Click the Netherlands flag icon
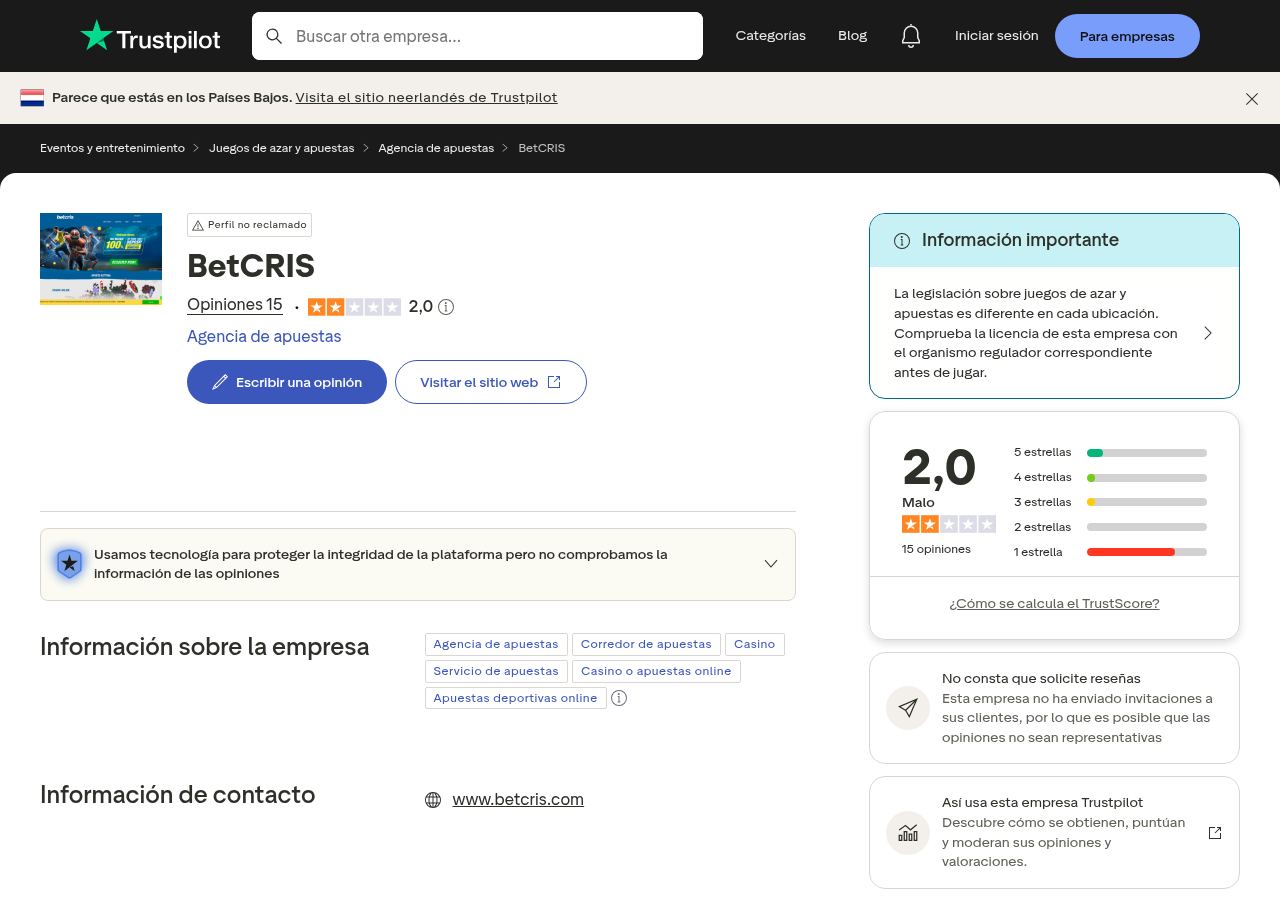 (32, 98)
